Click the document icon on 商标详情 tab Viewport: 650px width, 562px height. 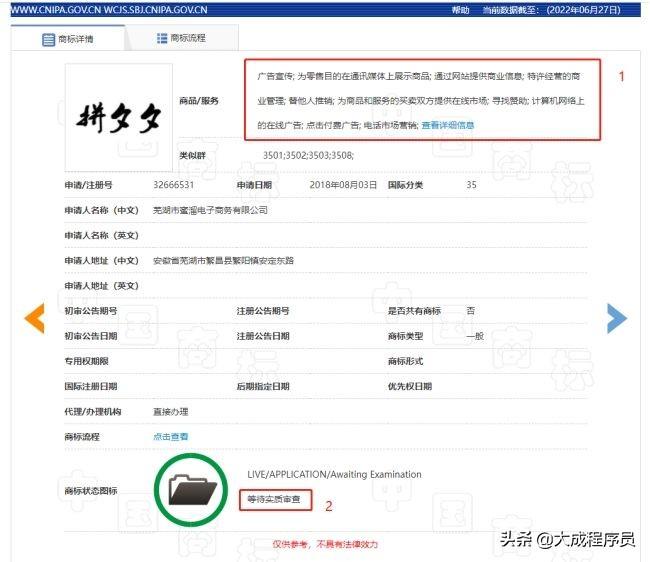coord(48,39)
